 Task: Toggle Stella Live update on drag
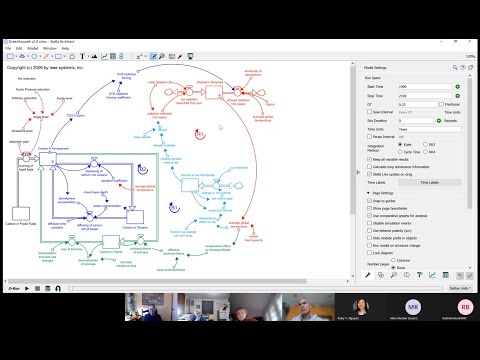click(x=369, y=174)
